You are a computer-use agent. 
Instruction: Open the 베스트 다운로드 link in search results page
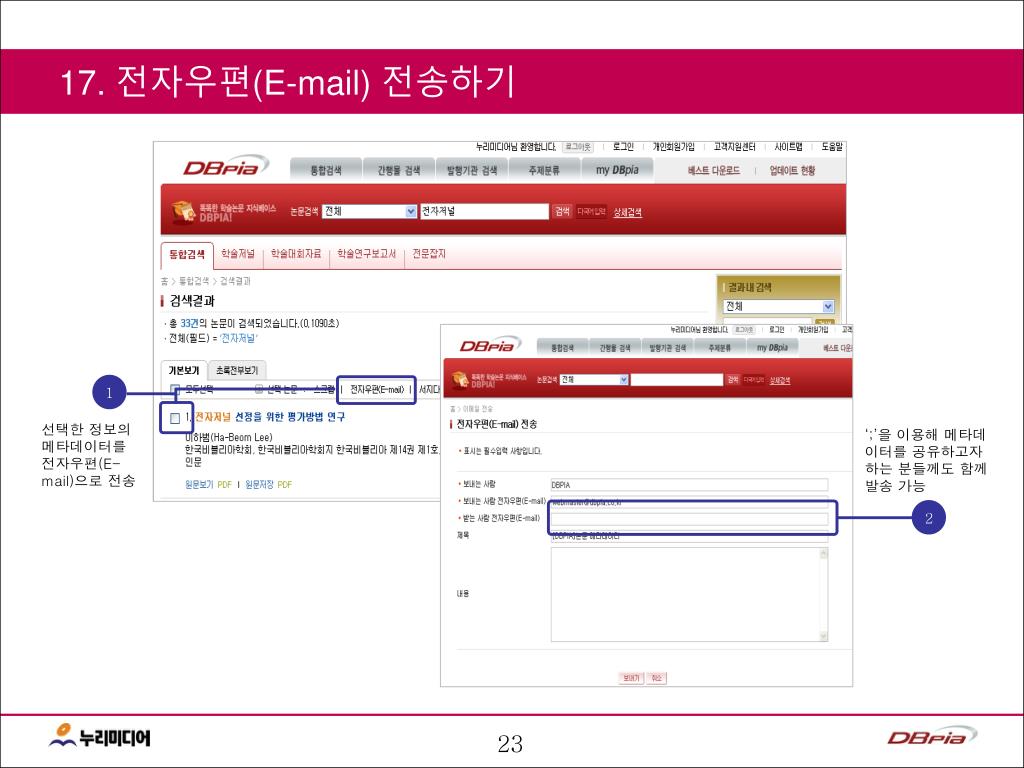point(714,170)
